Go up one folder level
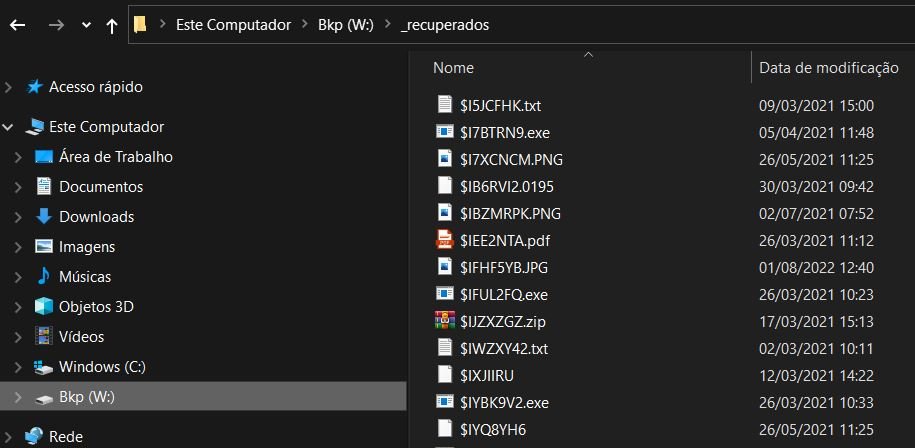The image size is (915, 448). point(112,25)
